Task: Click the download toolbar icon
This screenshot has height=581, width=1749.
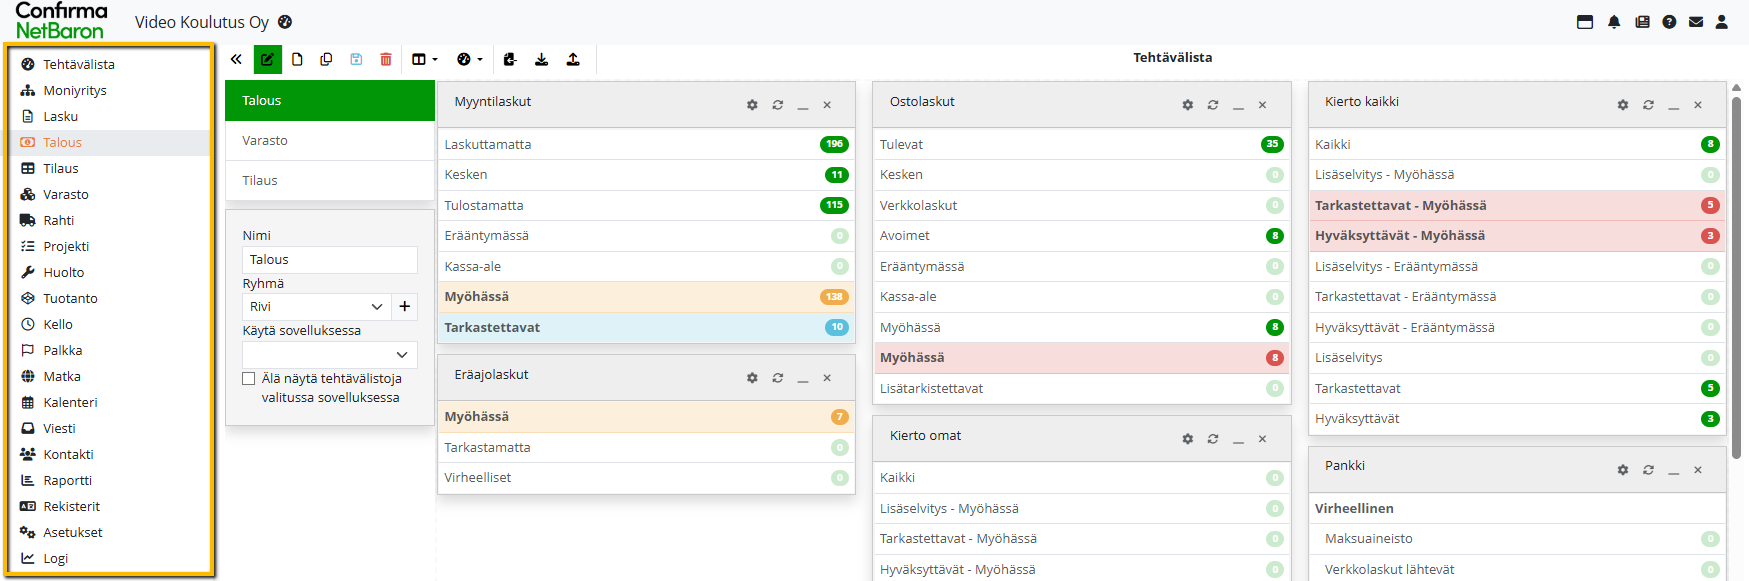Action: point(541,60)
